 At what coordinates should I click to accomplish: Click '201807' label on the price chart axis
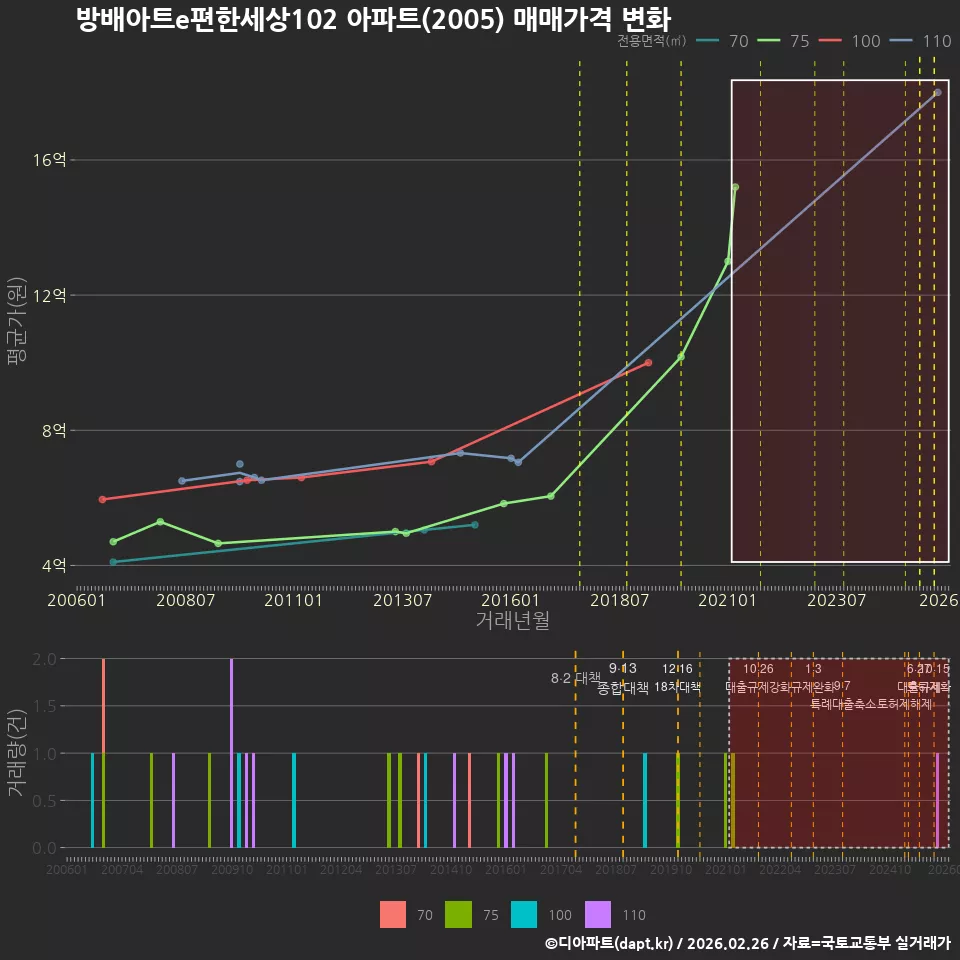(619, 600)
